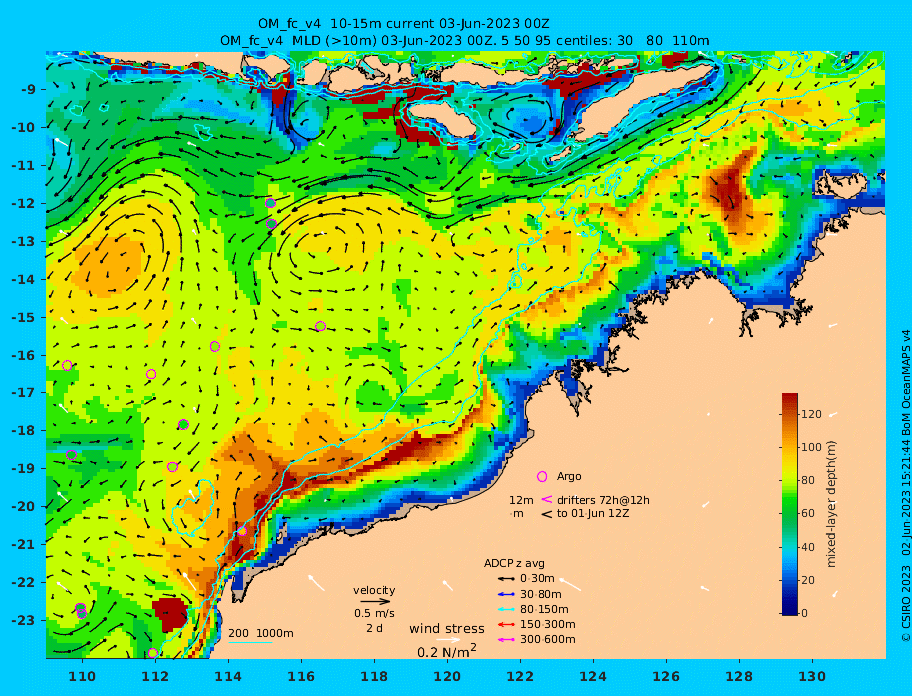Click the 'mixed-layer depth(m)' colorbar label

(x=831, y=504)
